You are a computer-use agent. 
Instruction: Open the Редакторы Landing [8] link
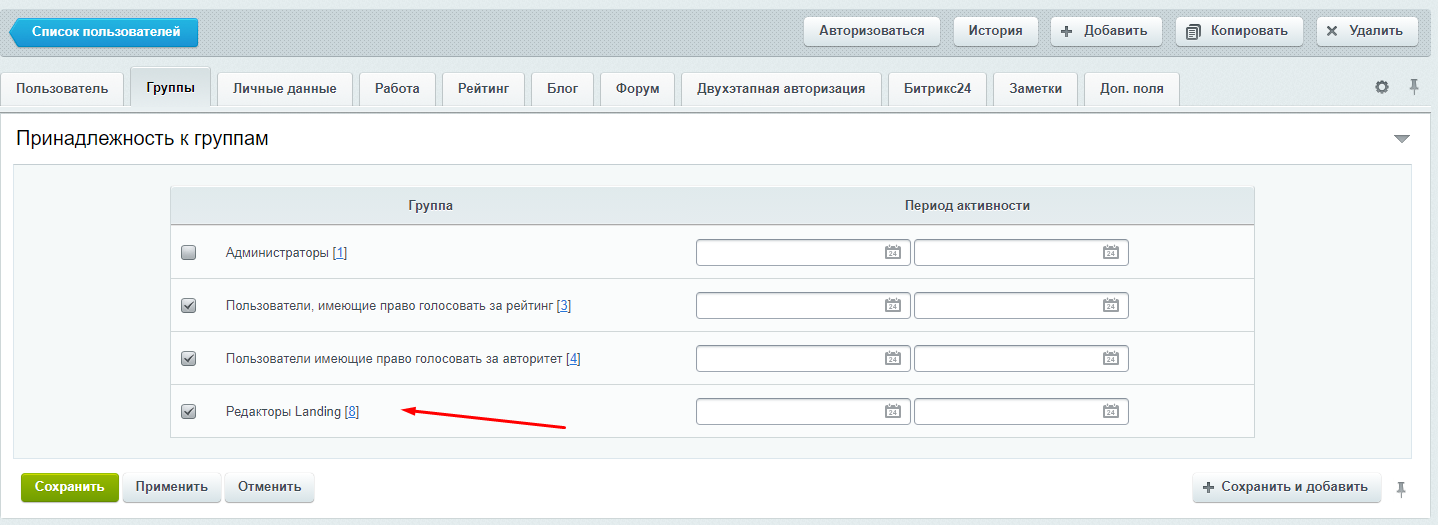(x=352, y=411)
